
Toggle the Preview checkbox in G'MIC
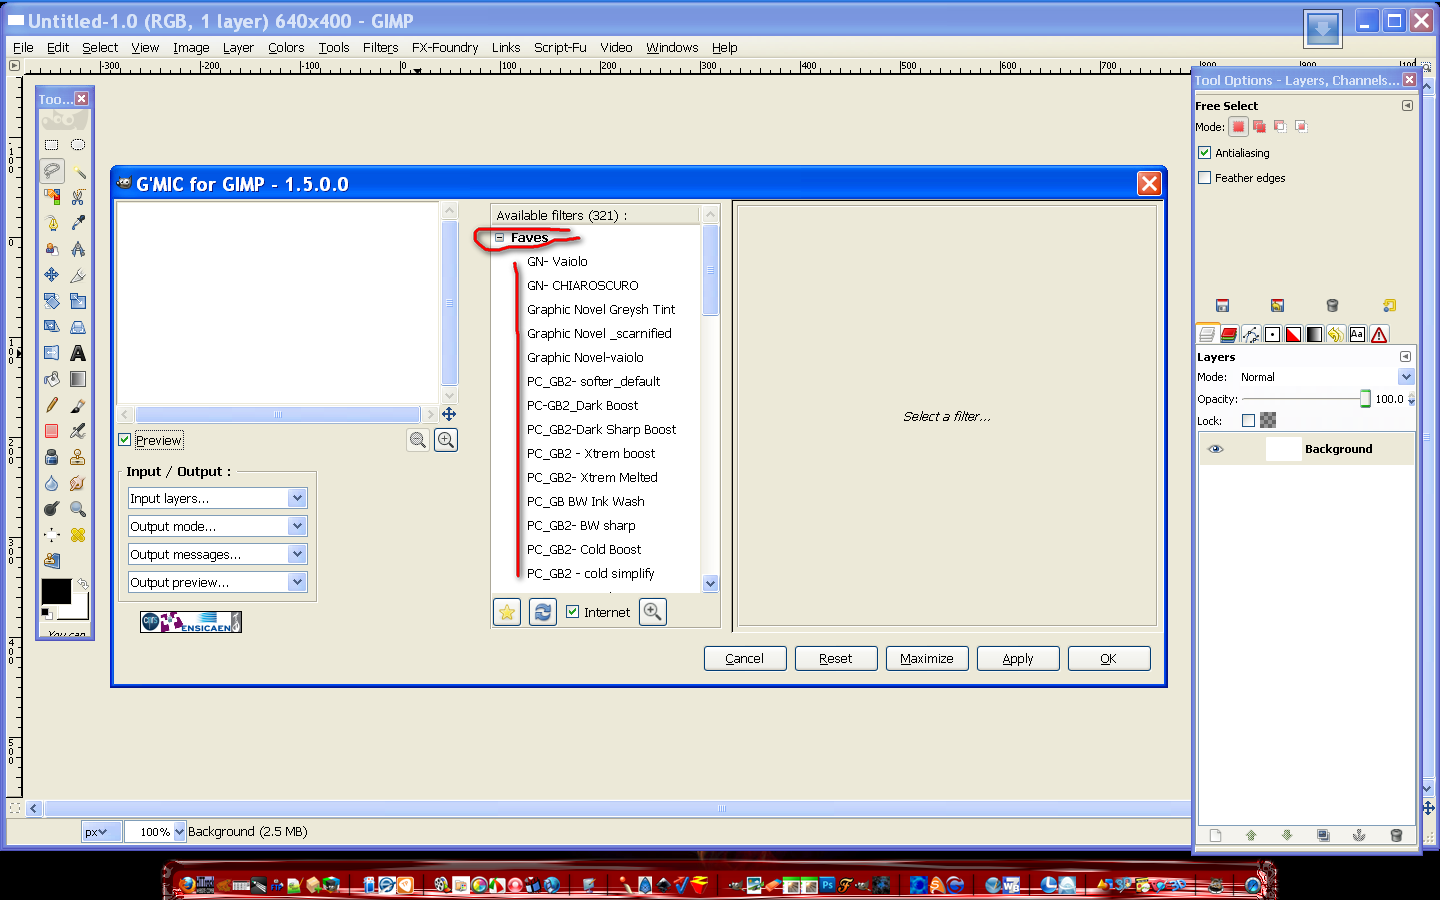click(125, 440)
